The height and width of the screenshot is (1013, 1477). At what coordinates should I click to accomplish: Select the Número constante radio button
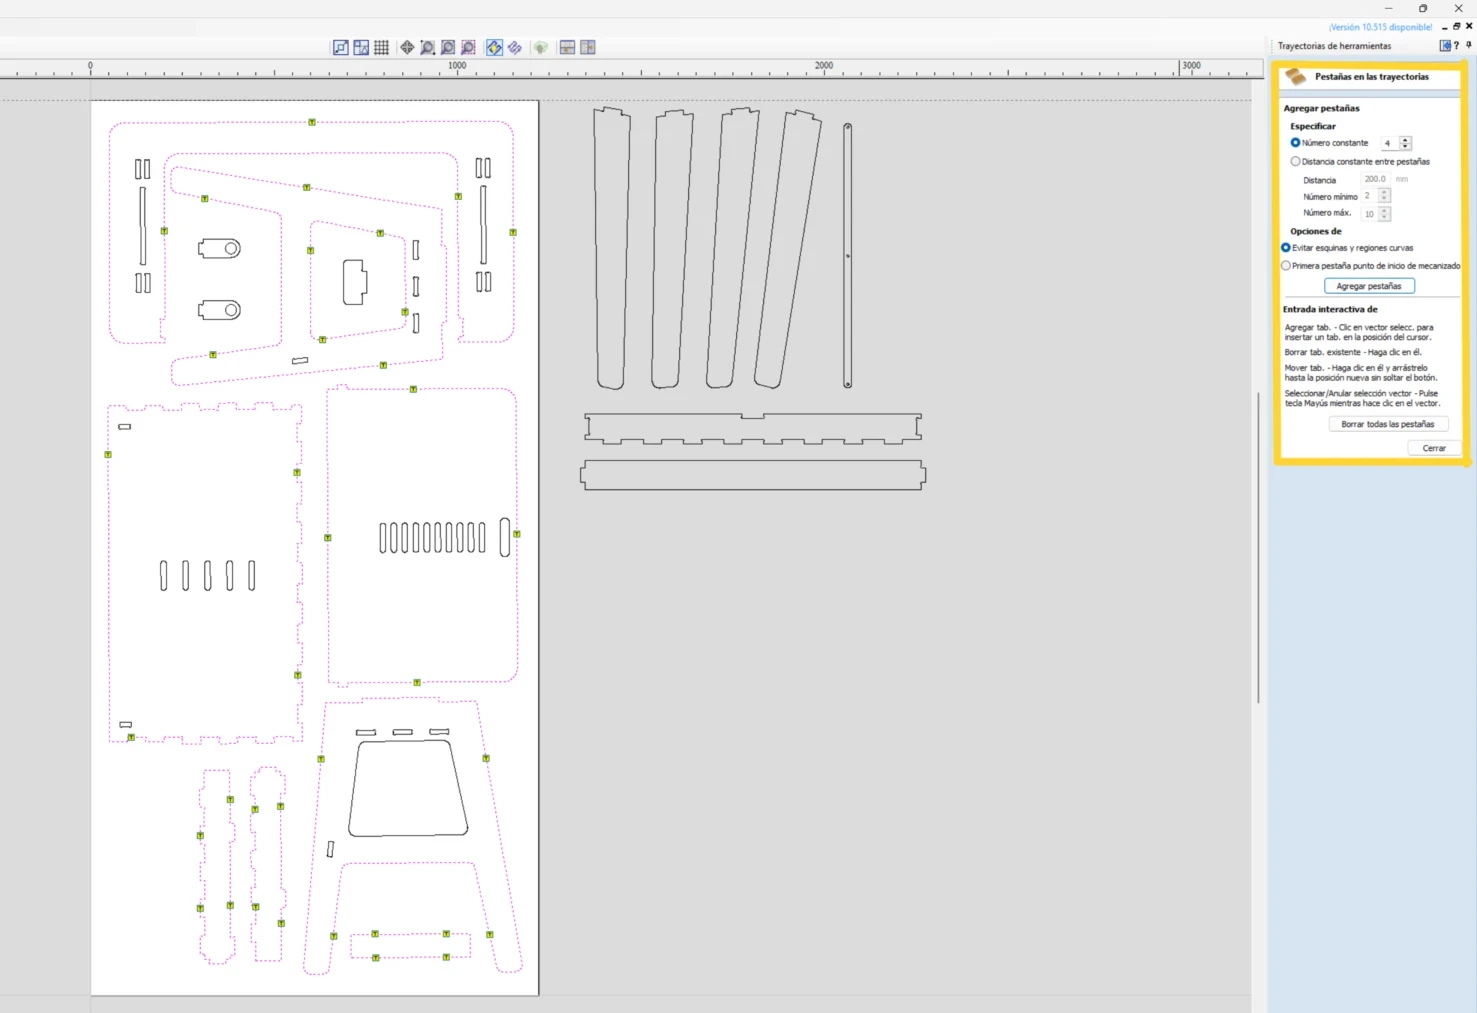tap(1295, 143)
